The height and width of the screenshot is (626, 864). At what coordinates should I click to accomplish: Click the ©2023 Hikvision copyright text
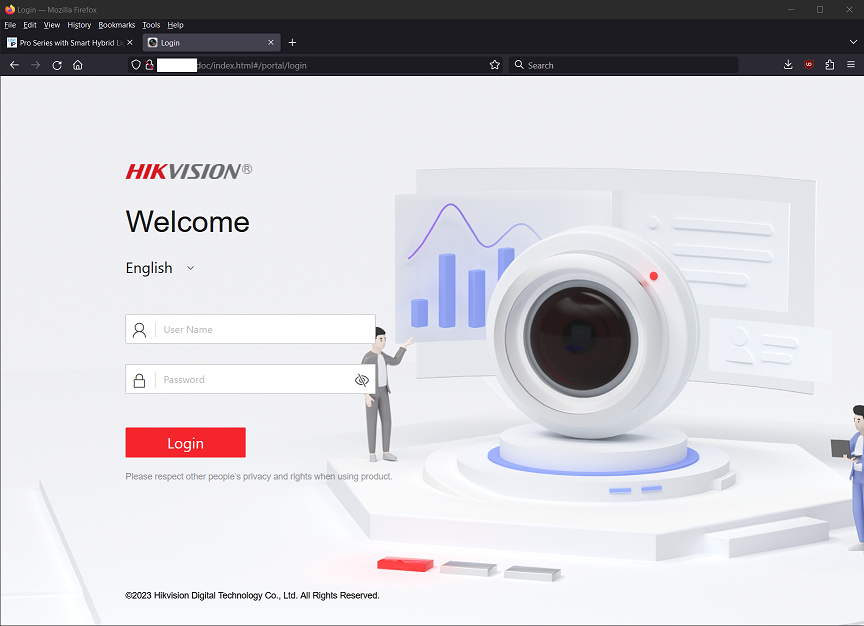coord(252,595)
